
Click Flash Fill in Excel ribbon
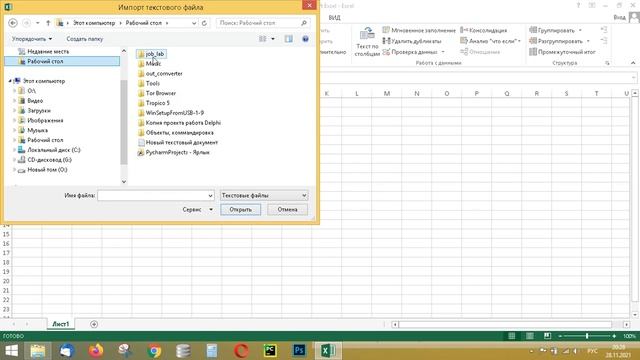419,30
